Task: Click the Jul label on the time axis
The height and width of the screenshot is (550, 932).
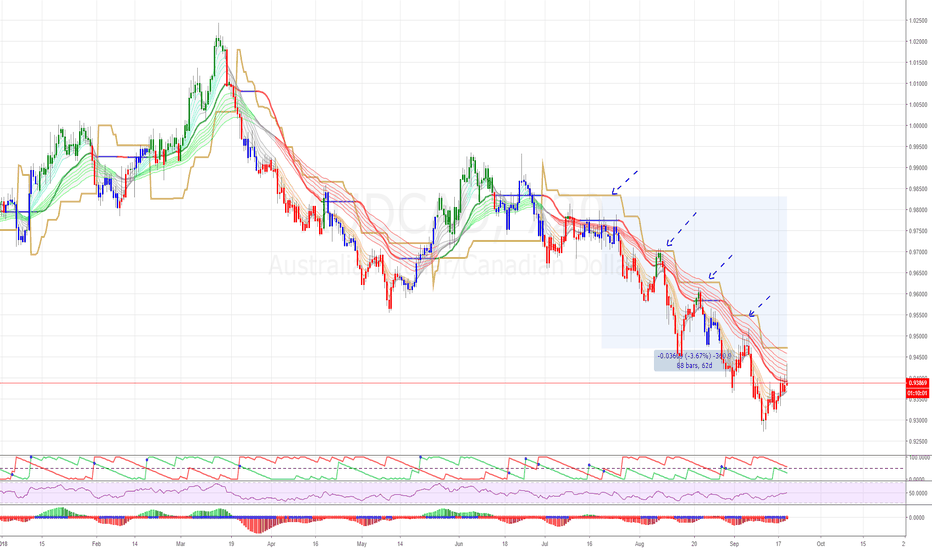Action: coord(544,543)
